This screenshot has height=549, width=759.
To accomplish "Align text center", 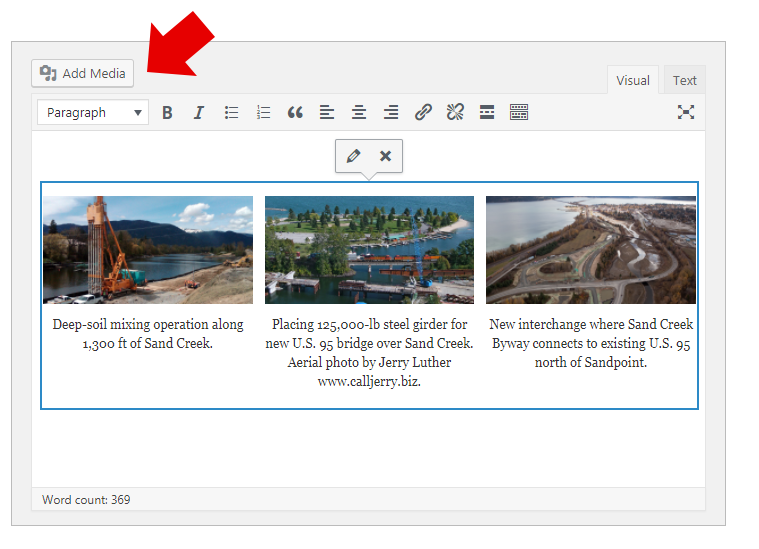I will pyautogui.click(x=359, y=112).
